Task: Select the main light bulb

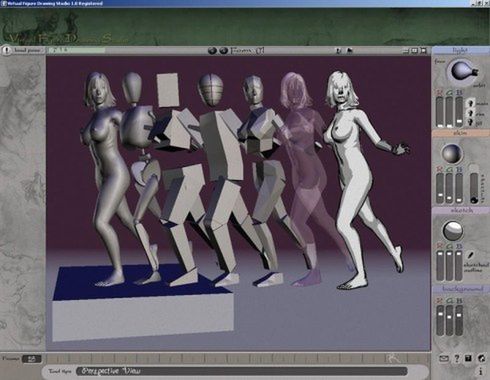Action: (x=471, y=102)
